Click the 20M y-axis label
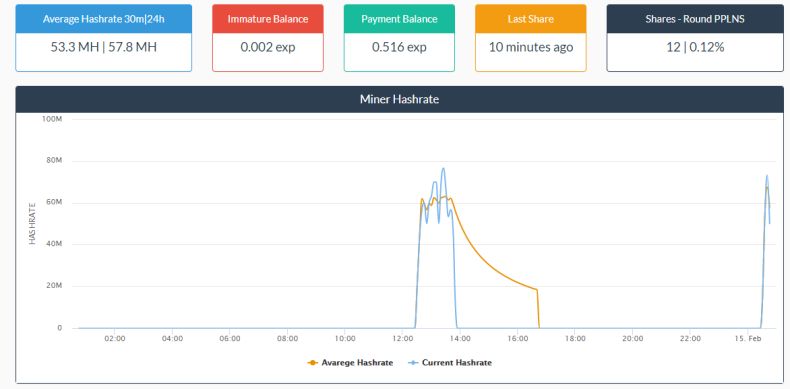 click(x=54, y=286)
